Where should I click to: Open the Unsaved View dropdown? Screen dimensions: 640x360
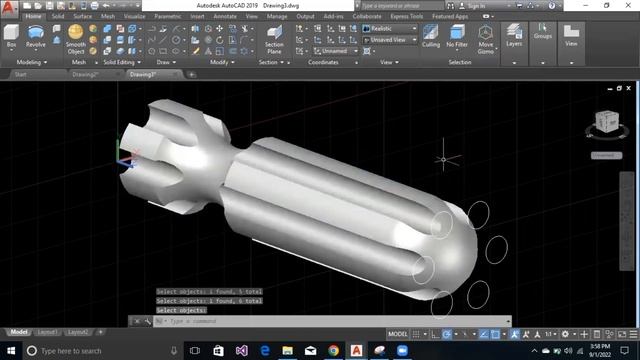click(390, 40)
